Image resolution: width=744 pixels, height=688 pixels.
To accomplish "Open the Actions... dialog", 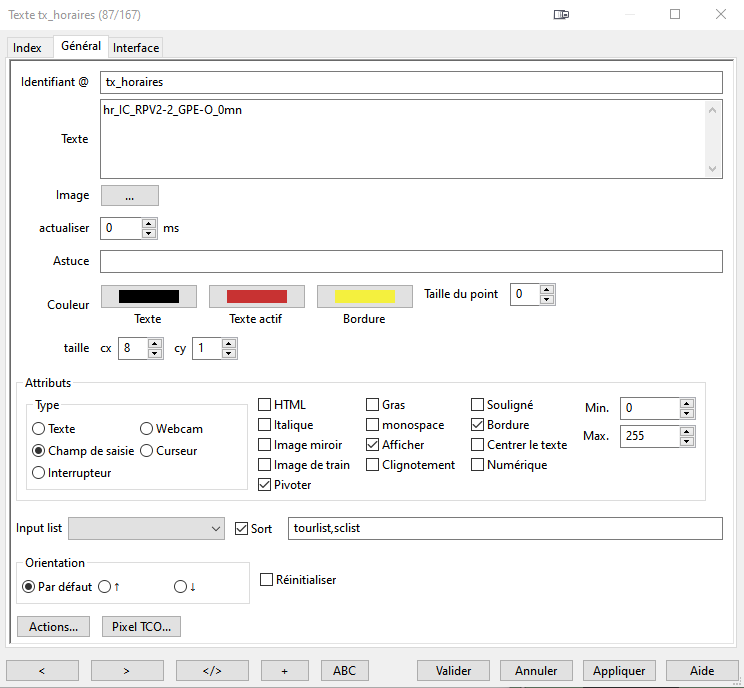I will (53, 627).
